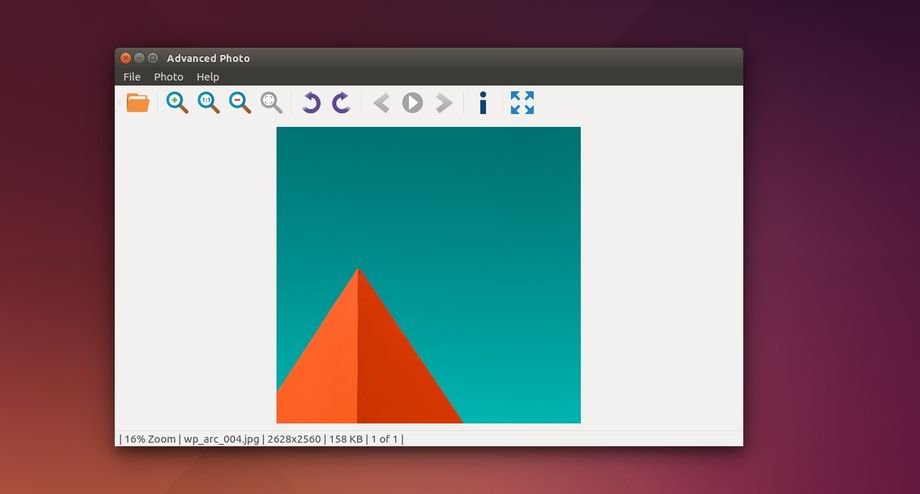The image size is (920, 494).
Task: Set zoom to 1:1 actual size
Action: pos(208,103)
